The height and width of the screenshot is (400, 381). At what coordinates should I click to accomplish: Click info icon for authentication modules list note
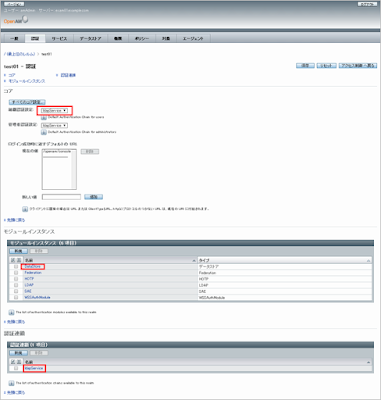pos(11,312)
